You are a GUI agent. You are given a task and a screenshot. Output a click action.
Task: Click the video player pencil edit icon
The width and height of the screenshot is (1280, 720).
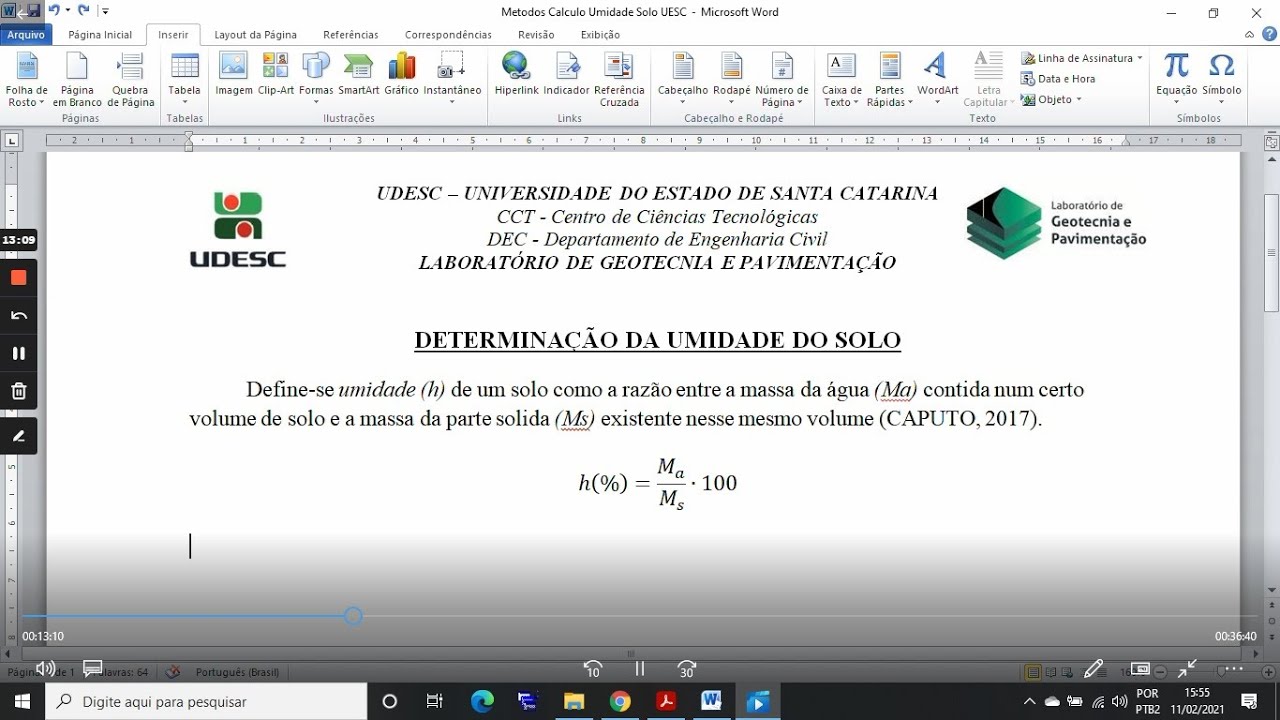pos(1094,668)
